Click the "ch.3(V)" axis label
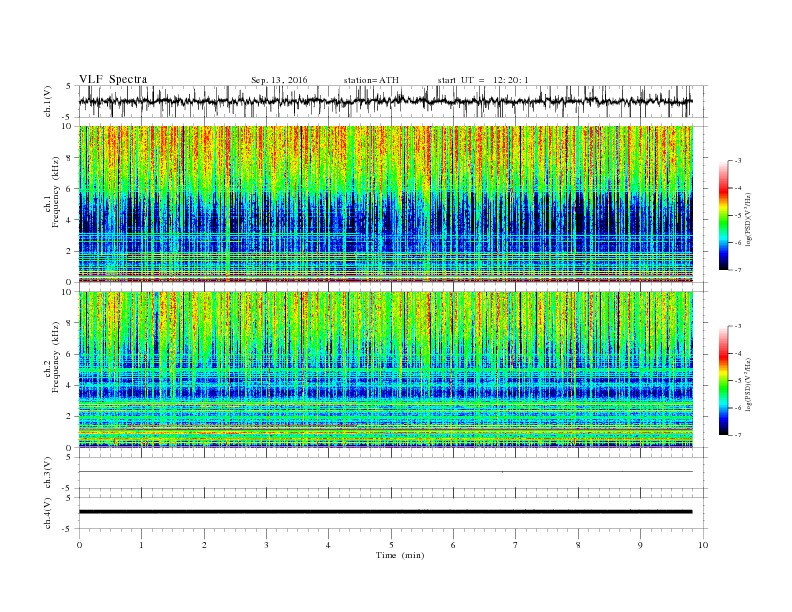The image size is (792, 612). click(x=47, y=473)
